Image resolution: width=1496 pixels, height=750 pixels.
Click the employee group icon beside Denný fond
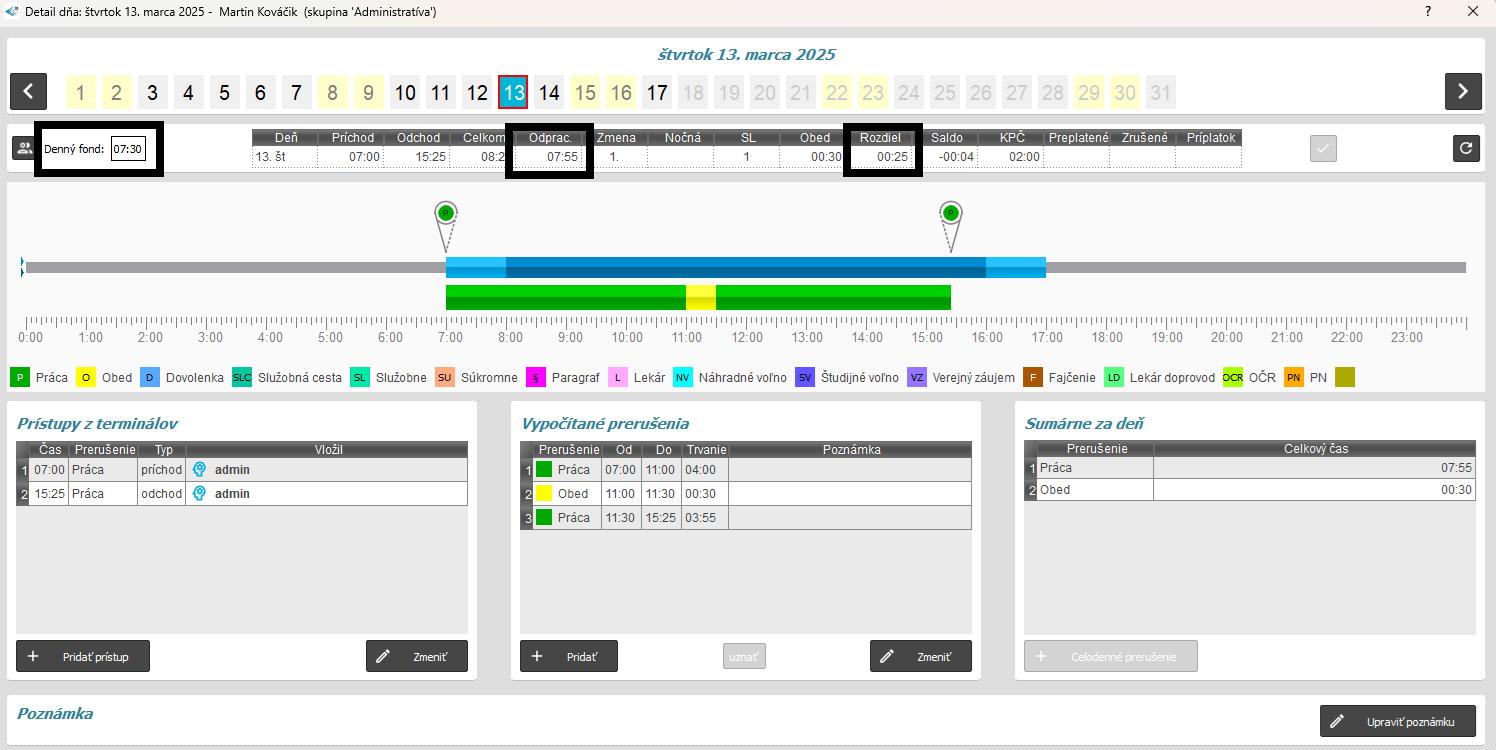click(x=24, y=148)
